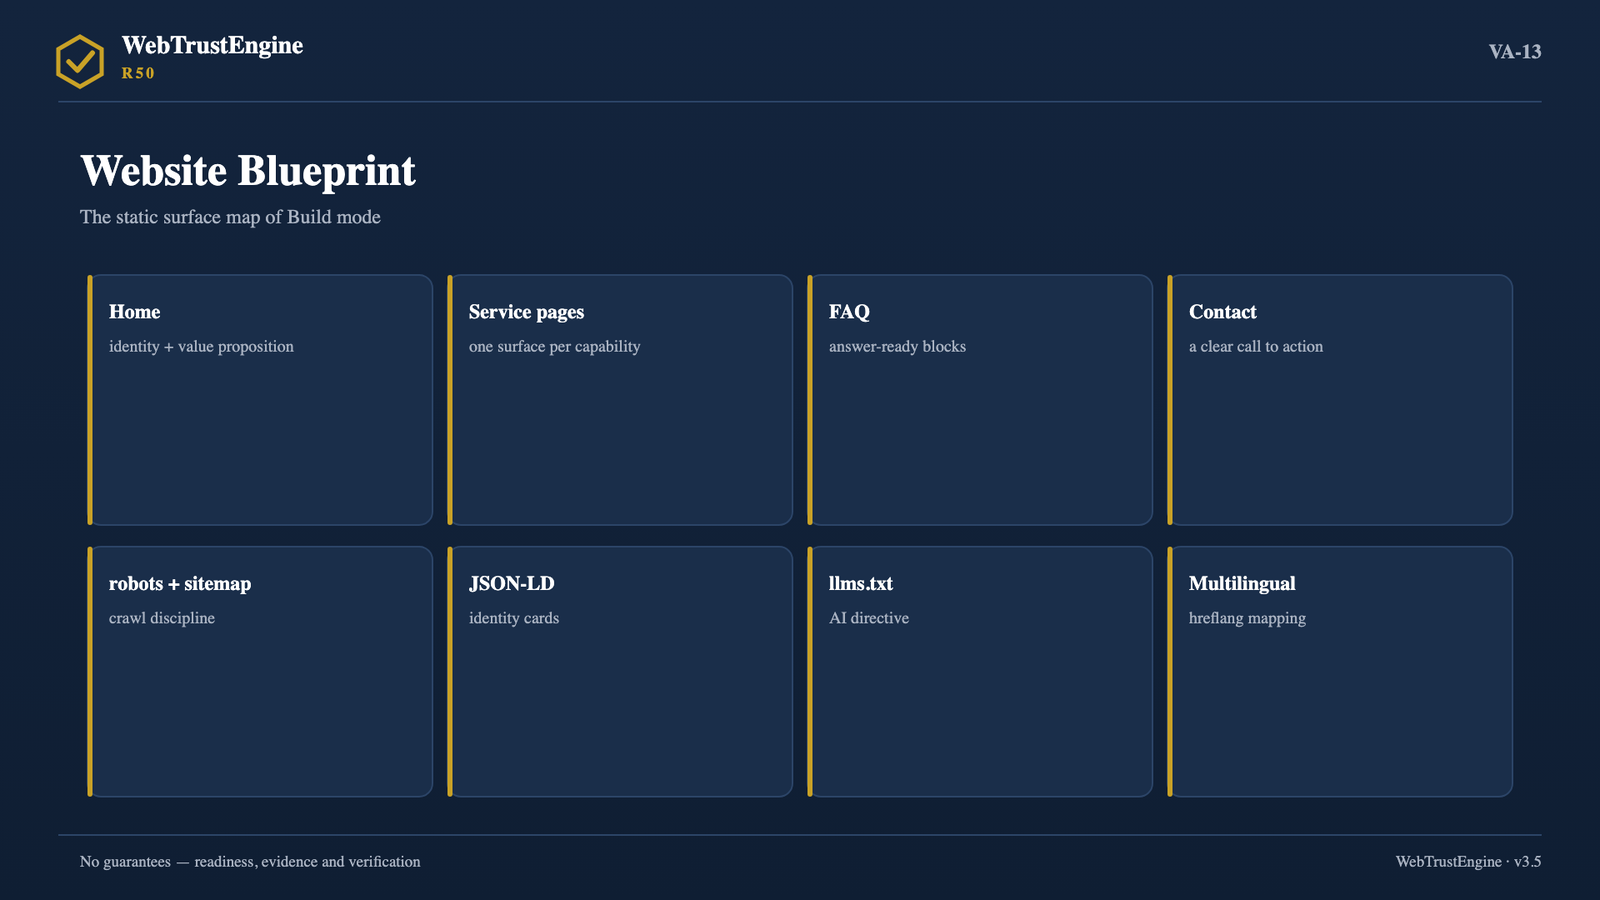1600x900 pixels.
Task: Click 'AI directive' description
Action: [869, 618]
